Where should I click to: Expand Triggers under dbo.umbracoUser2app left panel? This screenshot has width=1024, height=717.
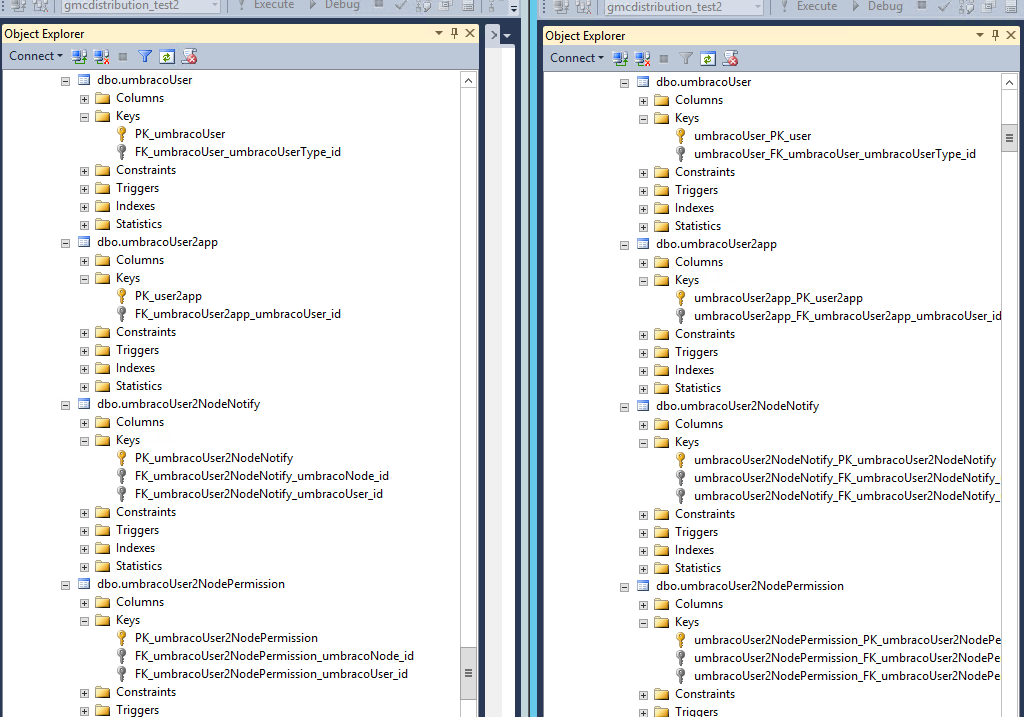(84, 351)
